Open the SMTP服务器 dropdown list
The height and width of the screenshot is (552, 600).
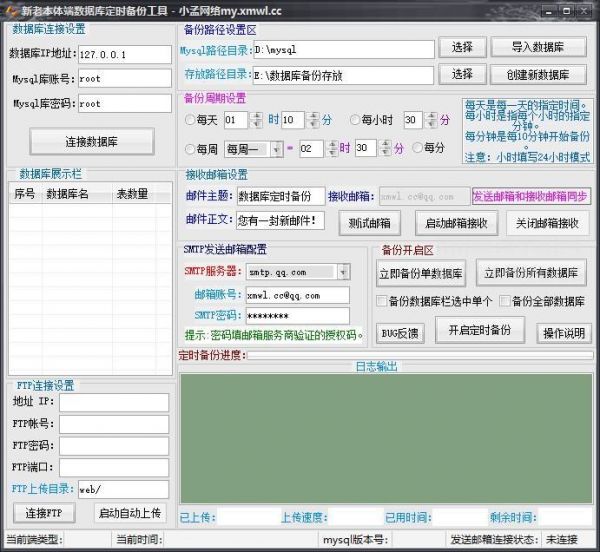click(343, 272)
